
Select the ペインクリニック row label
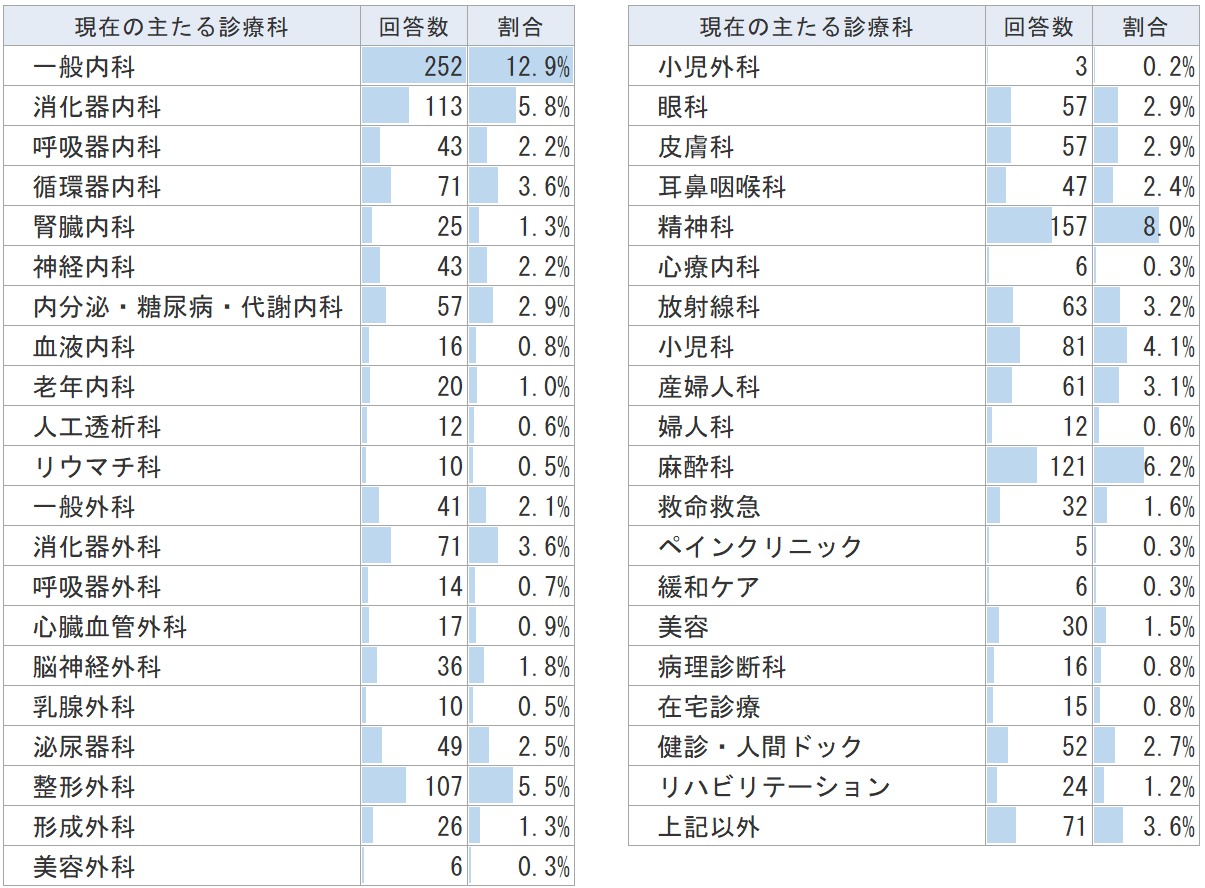pyautogui.click(x=760, y=547)
